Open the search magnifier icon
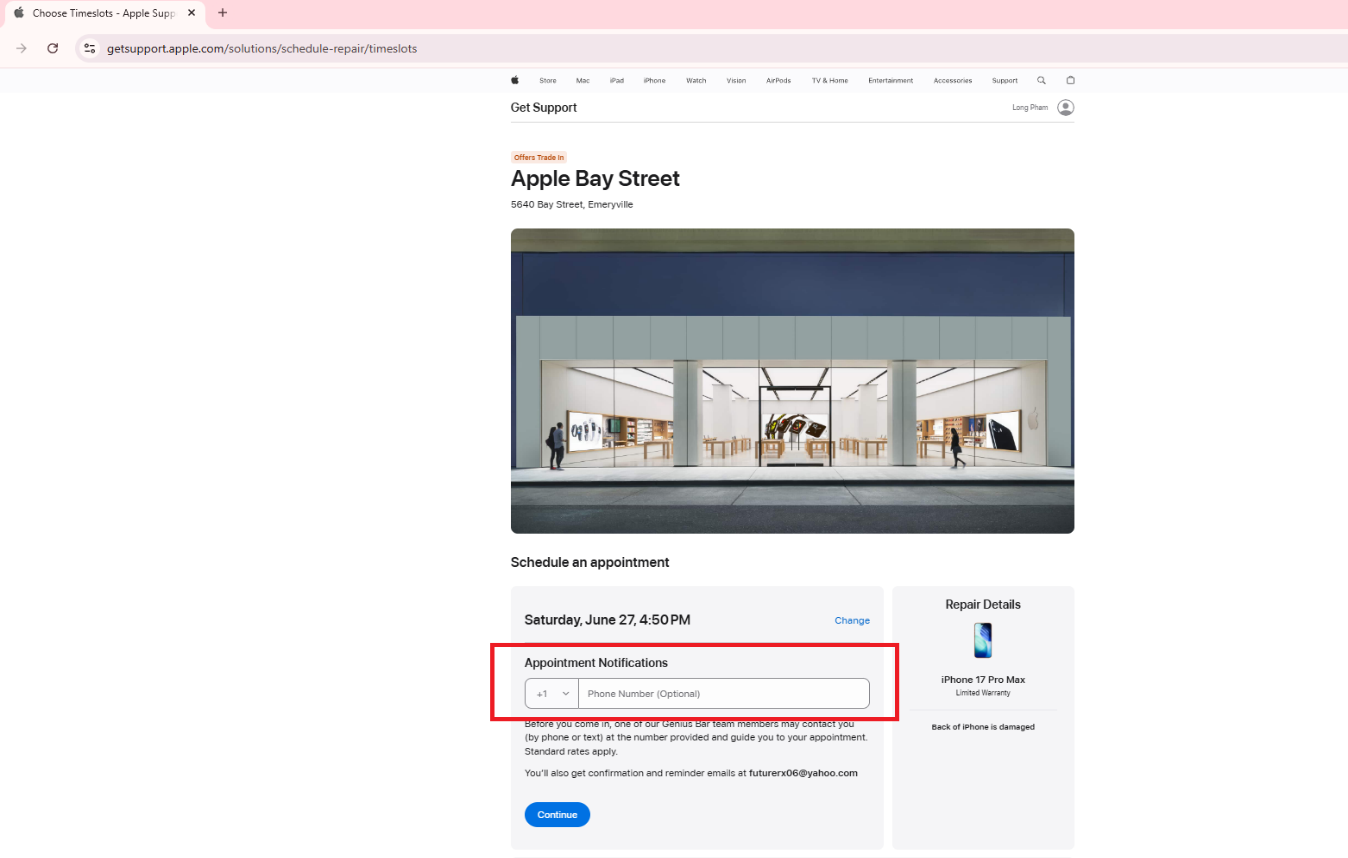This screenshot has height=858, width=1348. (x=1041, y=80)
